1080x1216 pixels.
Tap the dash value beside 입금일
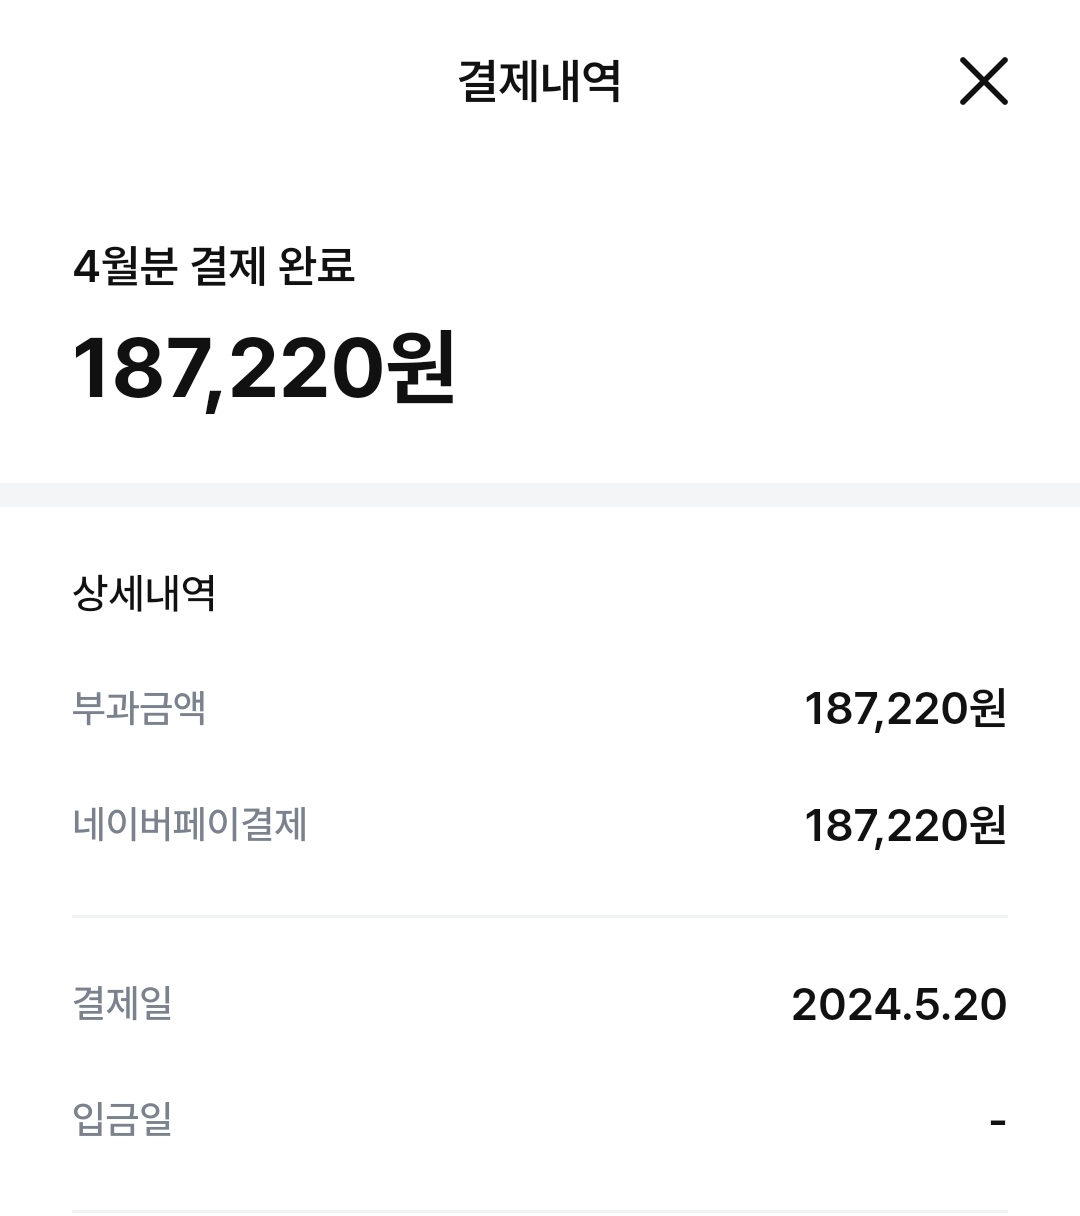[997, 1121]
